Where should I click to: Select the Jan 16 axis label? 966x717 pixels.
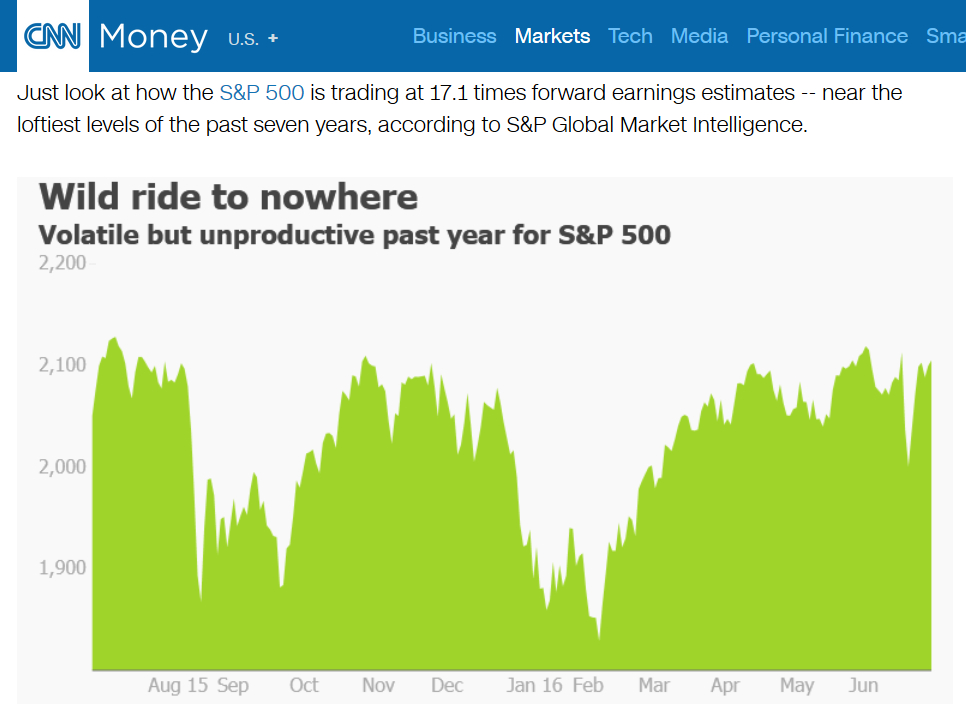(x=534, y=685)
